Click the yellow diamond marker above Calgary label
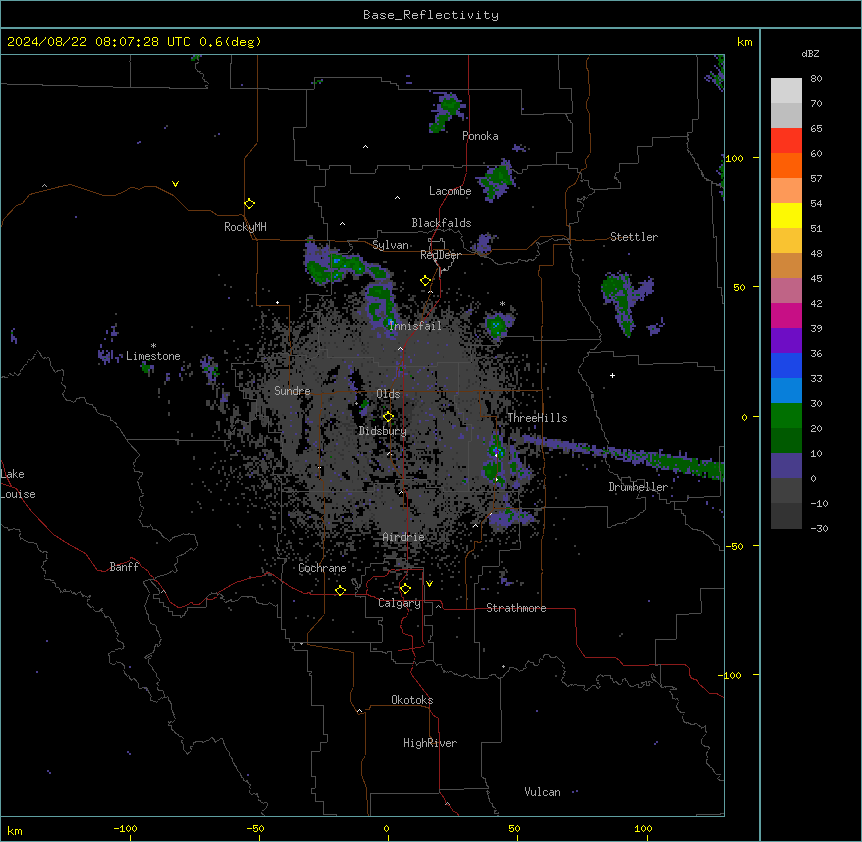Screen dimensions: 862x842 click(405, 589)
